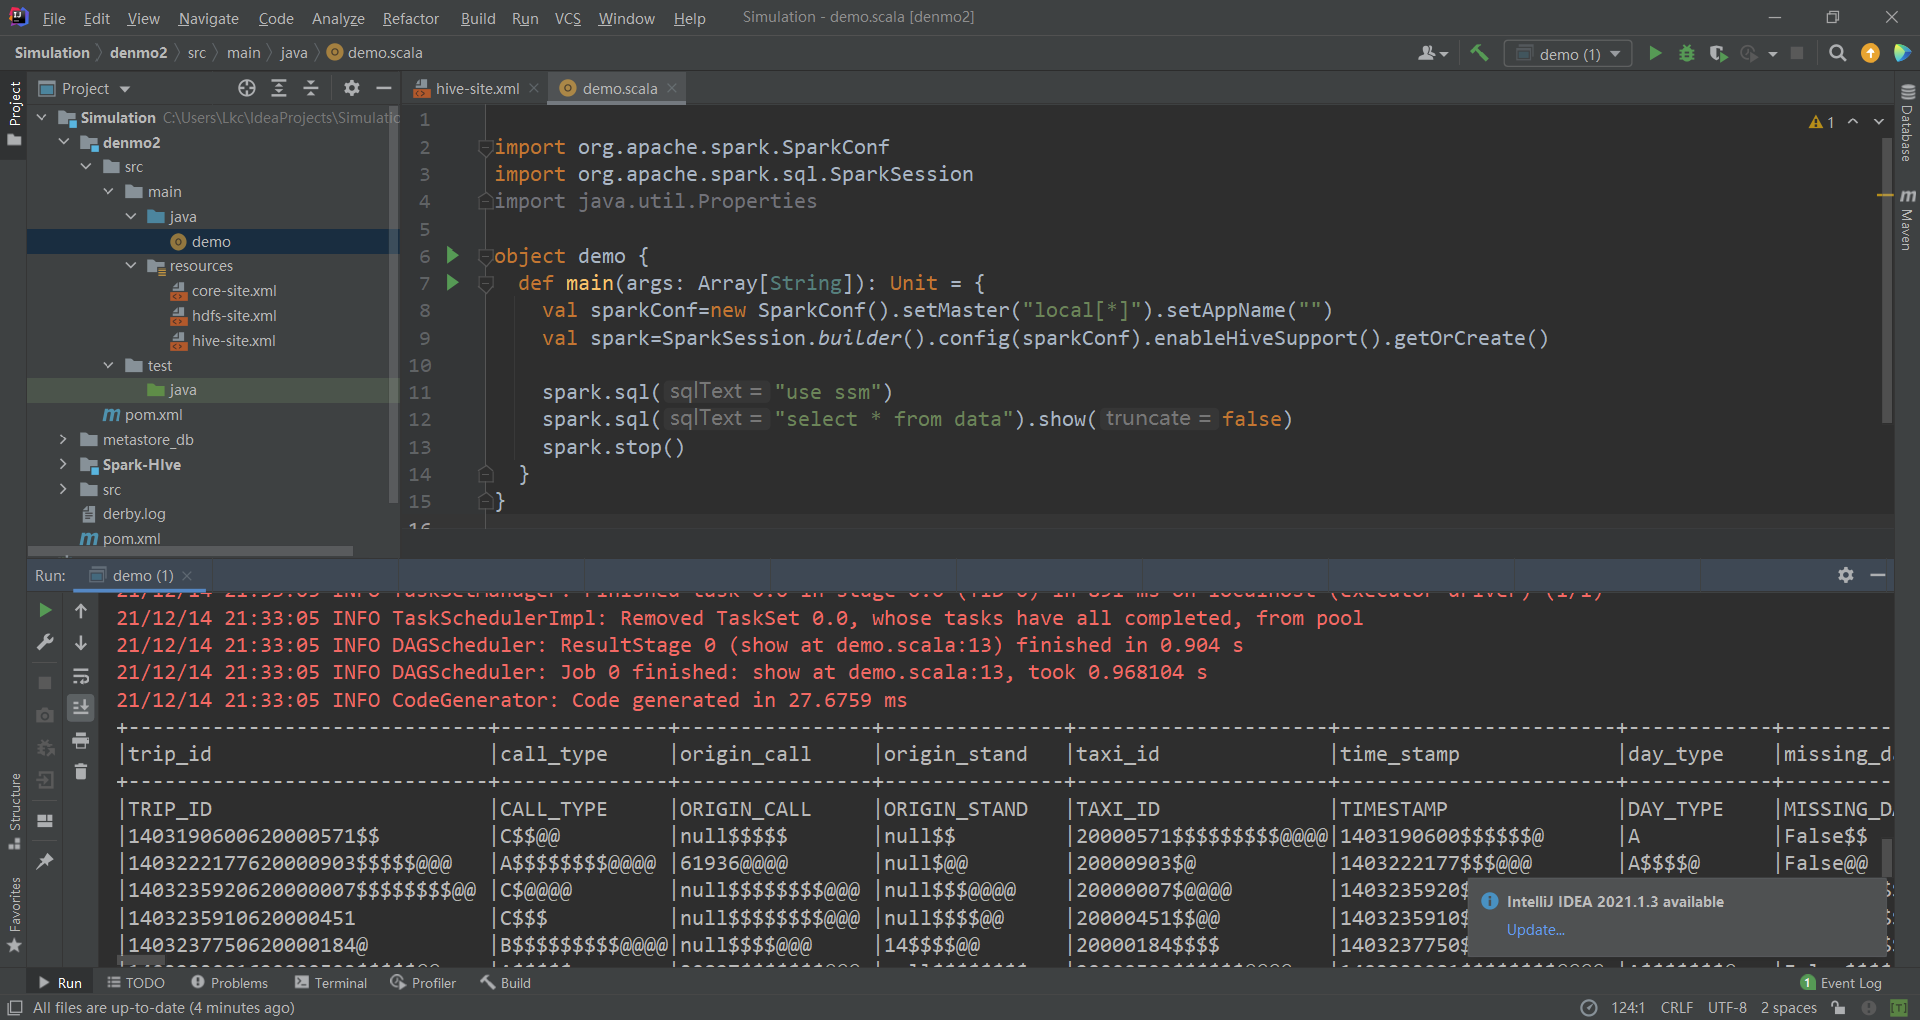Clear all console output trash icon
Viewport: 1920px width, 1020px height.
[x=81, y=772]
